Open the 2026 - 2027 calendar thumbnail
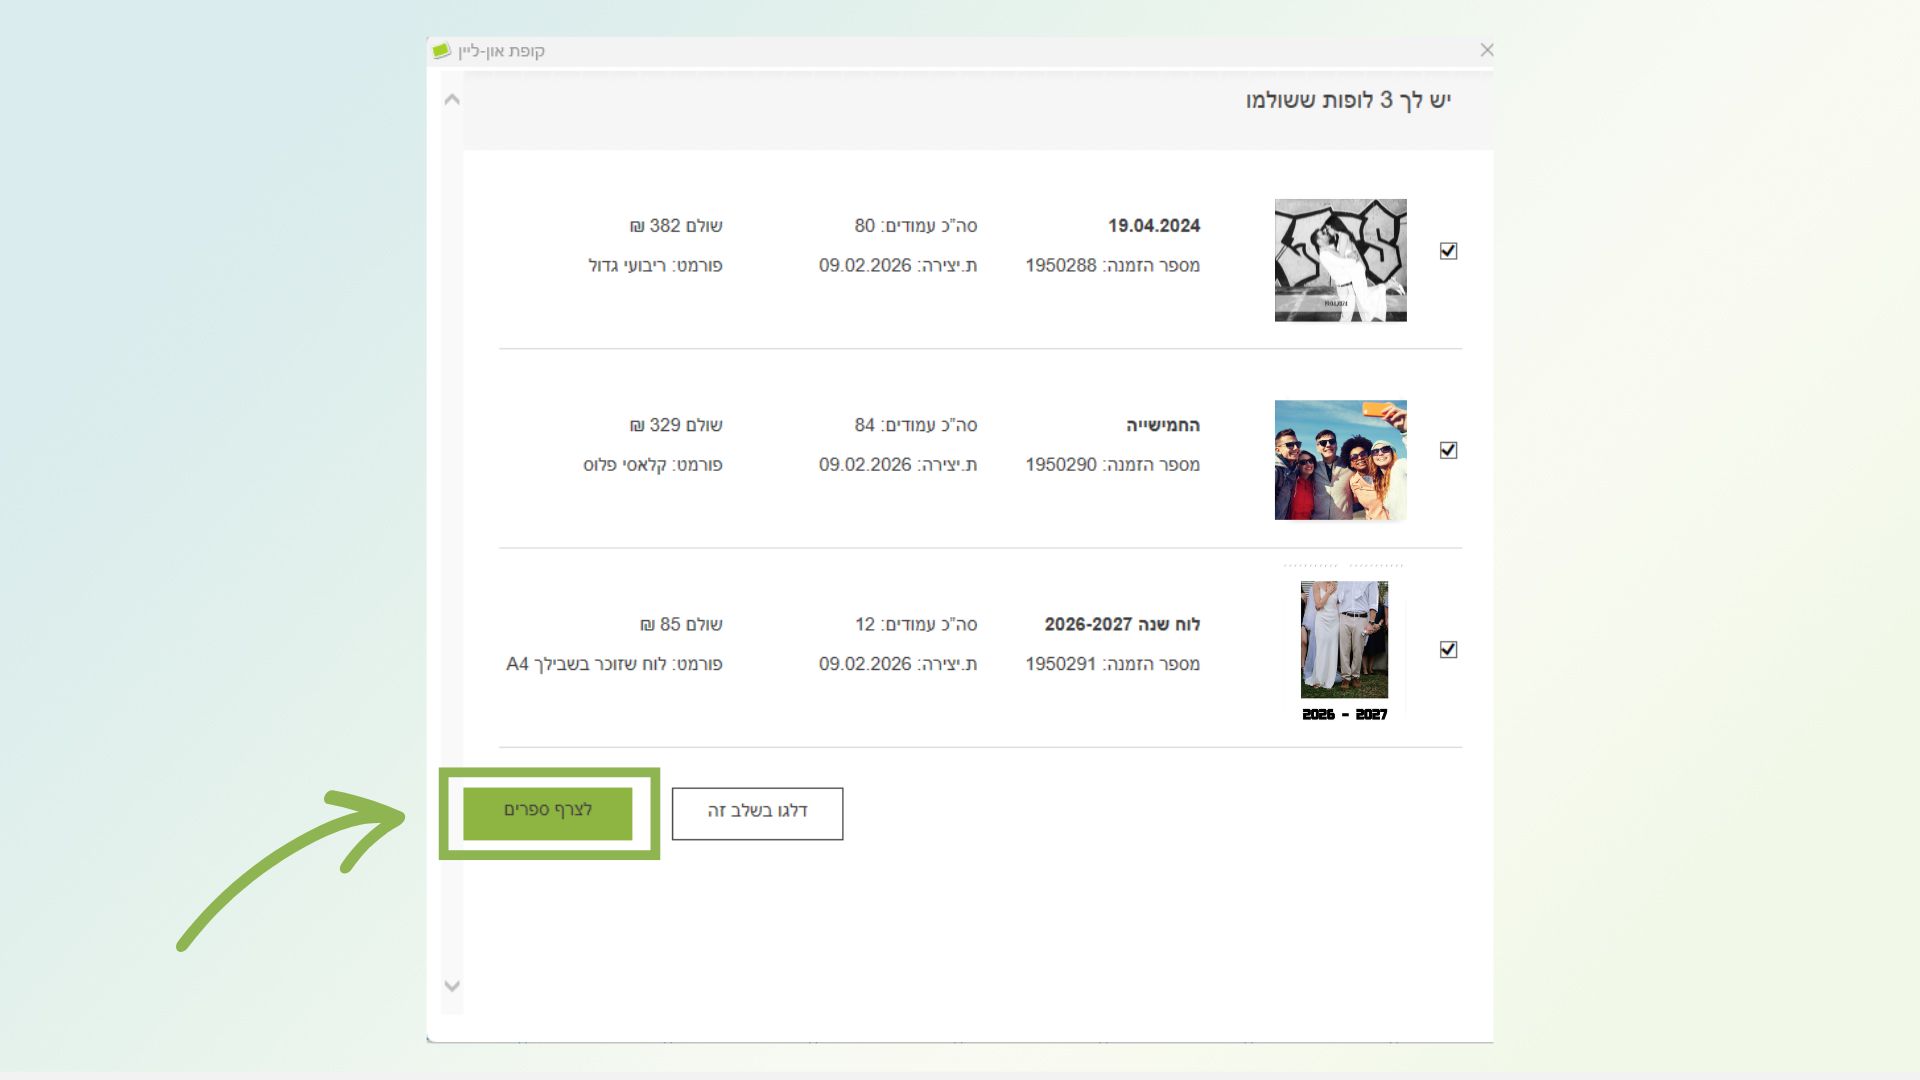This screenshot has height=1080, width=1920. [x=1344, y=645]
